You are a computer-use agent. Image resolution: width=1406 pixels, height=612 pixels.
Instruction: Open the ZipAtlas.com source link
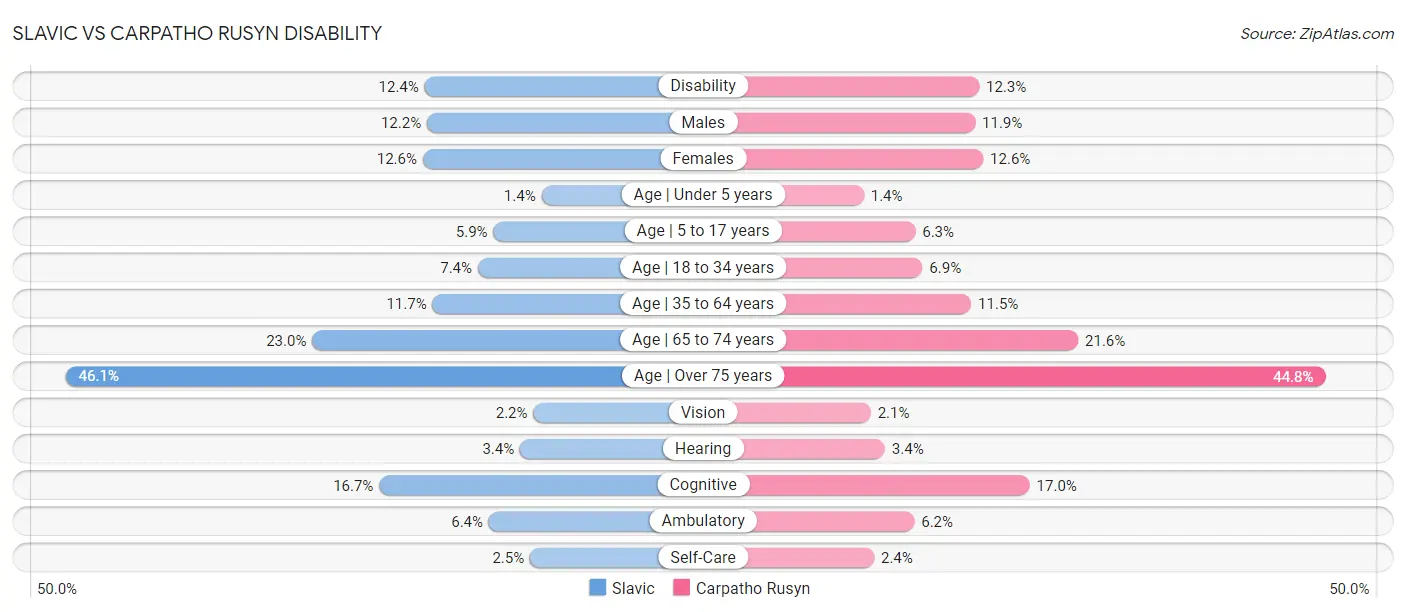coord(1317,33)
